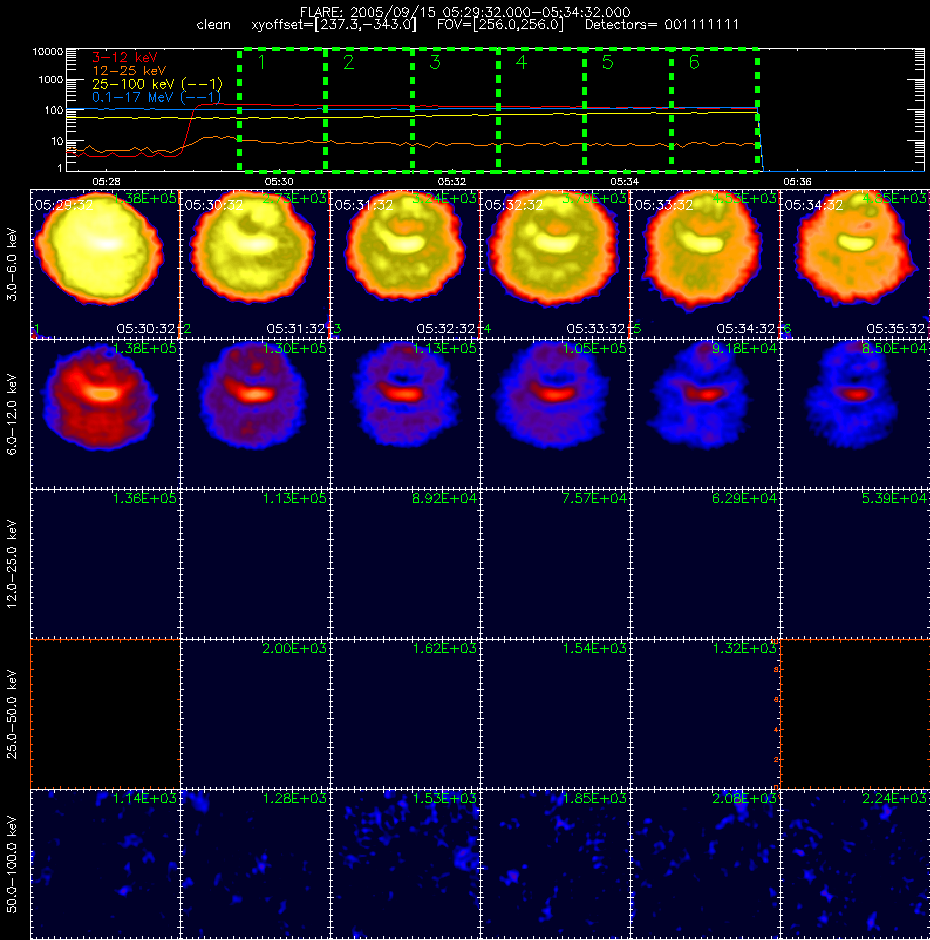This screenshot has width=930, height=940.
Task: Click the 05:28 time axis label
Action: click(x=106, y=181)
